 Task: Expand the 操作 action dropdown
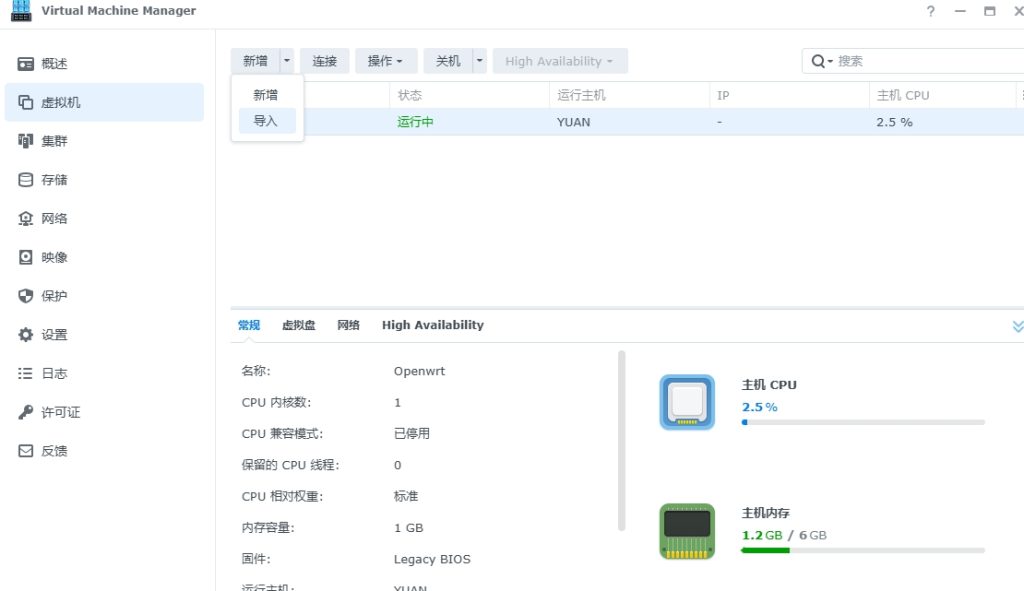(385, 61)
